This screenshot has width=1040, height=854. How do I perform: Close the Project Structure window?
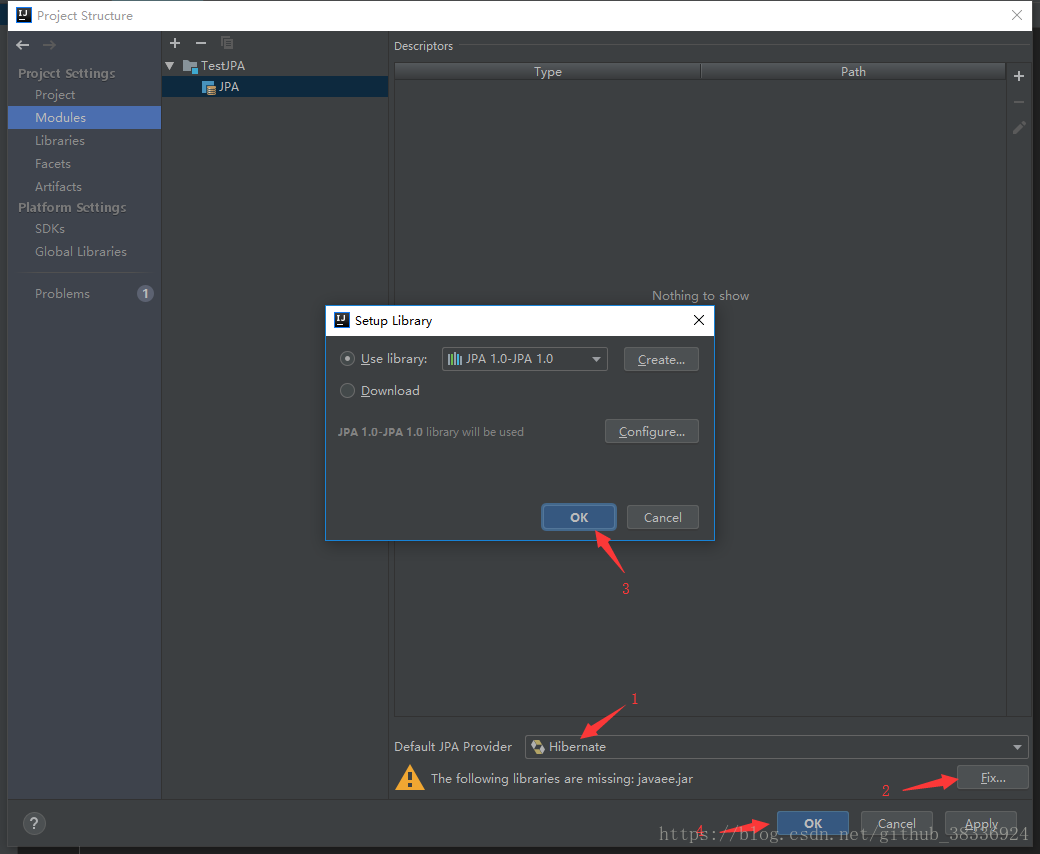[1016, 15]
